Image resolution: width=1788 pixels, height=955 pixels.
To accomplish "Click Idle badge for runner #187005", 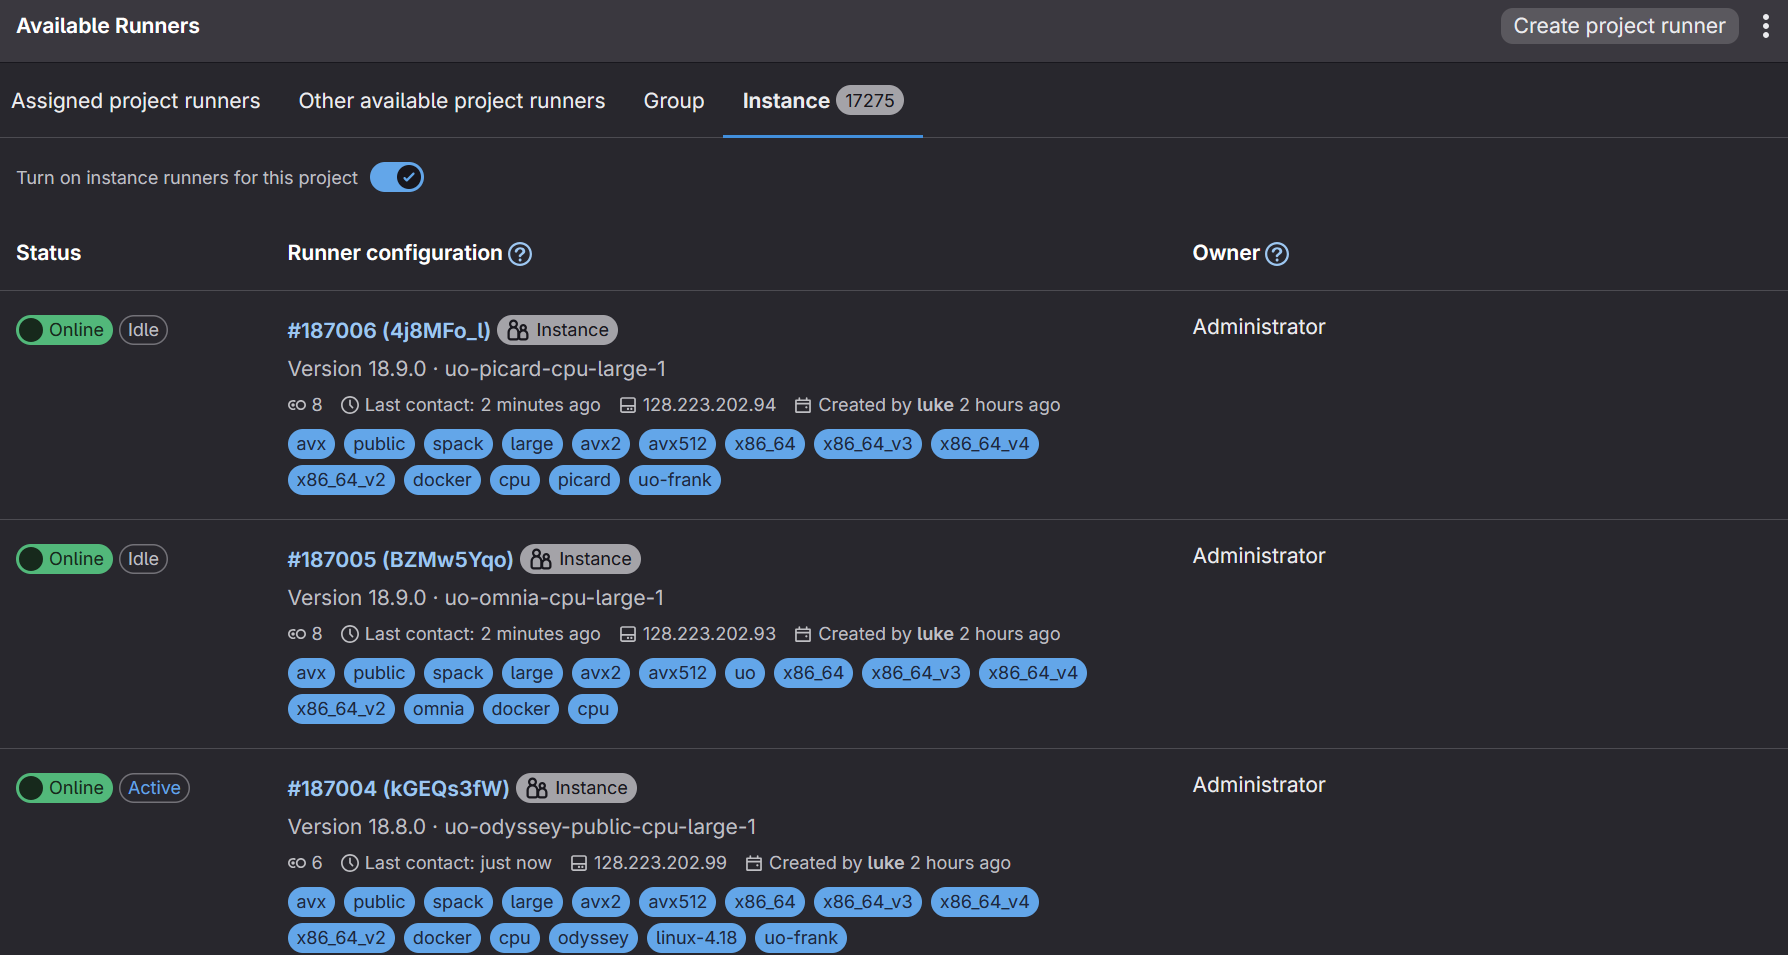I will (x=143, y=559).
